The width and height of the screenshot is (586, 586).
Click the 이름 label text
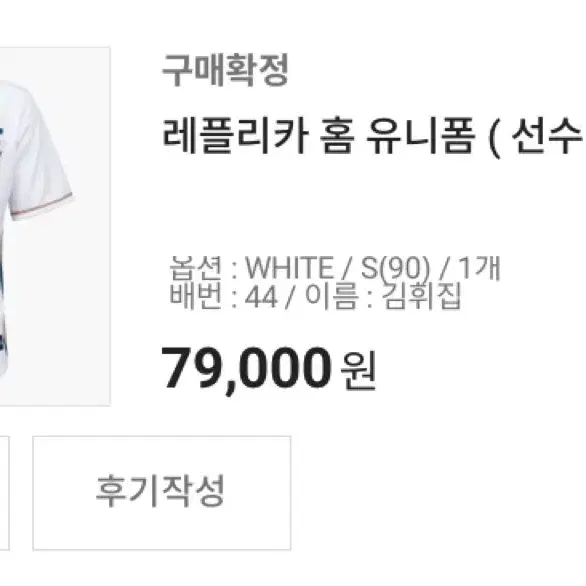pyautogui.click(x=331, y=297)
